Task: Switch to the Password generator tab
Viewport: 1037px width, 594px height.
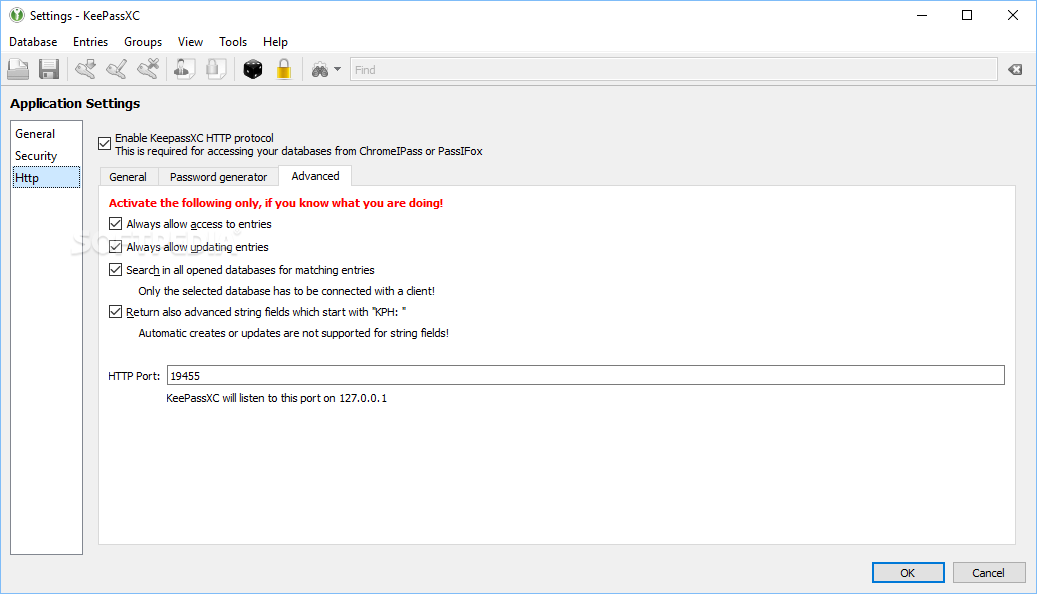Action: pyautogui.click(x=219, y=177)
